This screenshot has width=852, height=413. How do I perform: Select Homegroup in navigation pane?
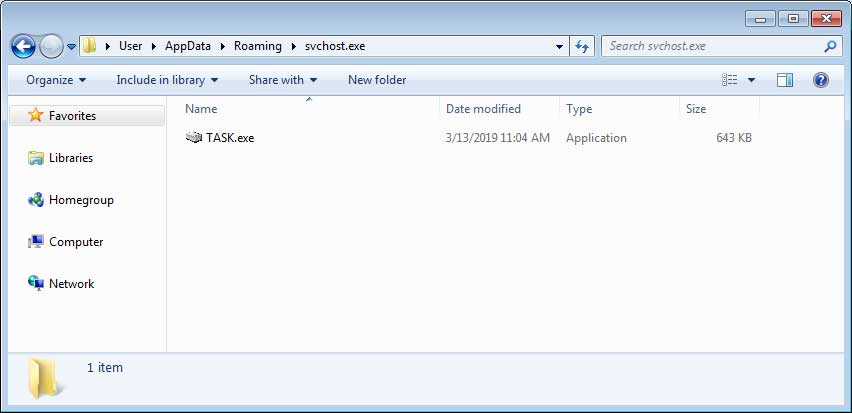tap(81, 200)
